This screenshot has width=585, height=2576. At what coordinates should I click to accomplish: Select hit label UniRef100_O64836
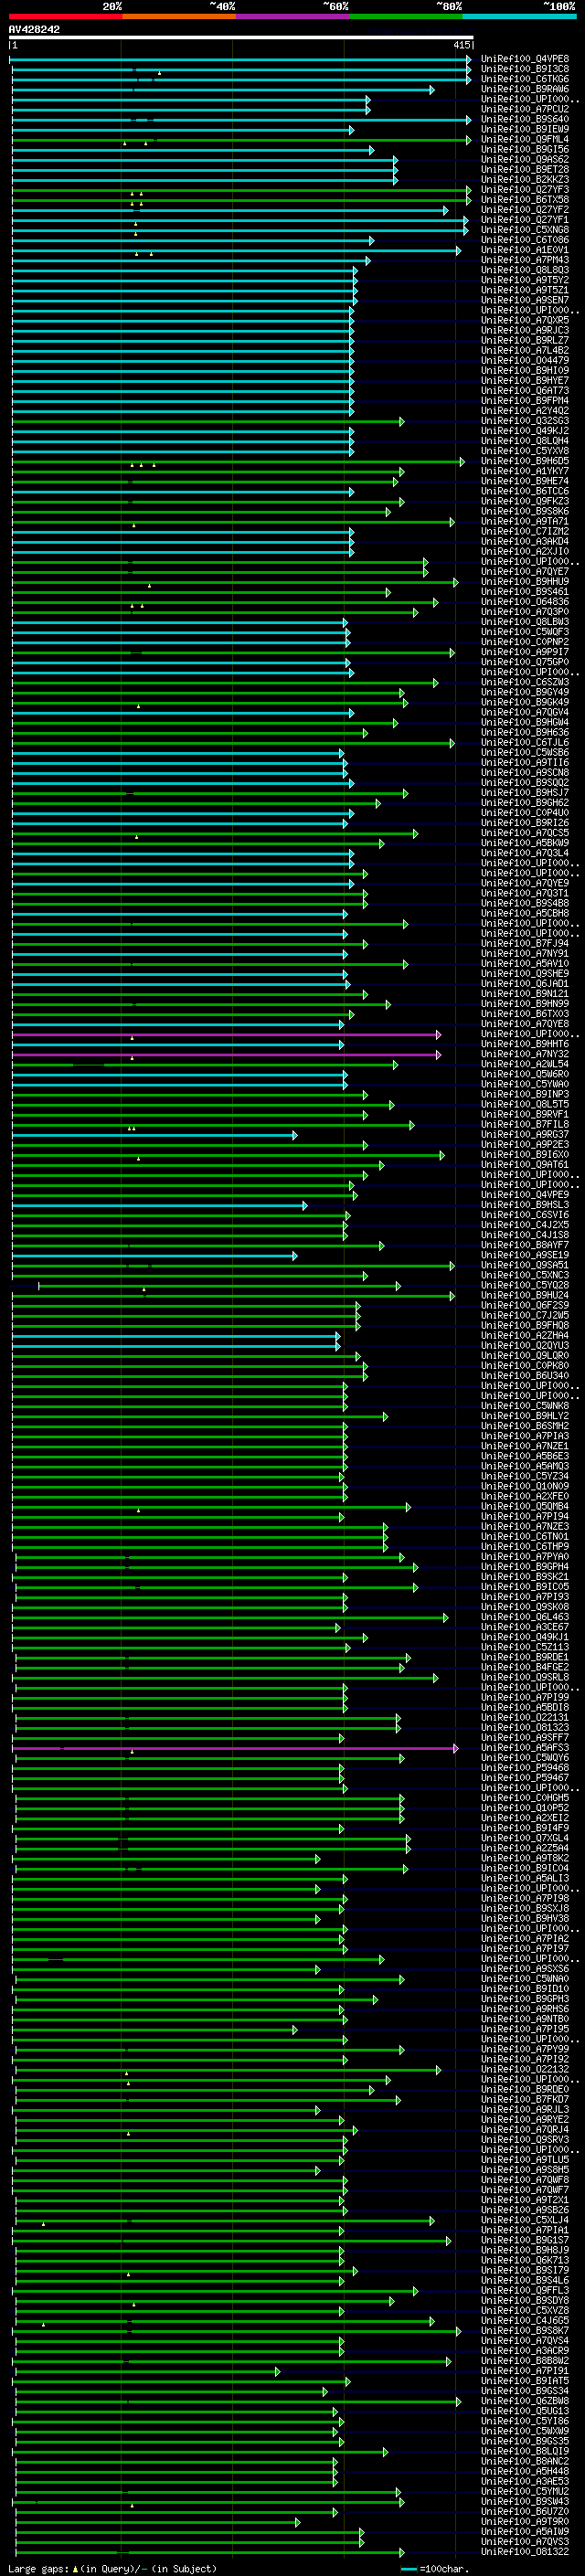(x=525, y=602)
